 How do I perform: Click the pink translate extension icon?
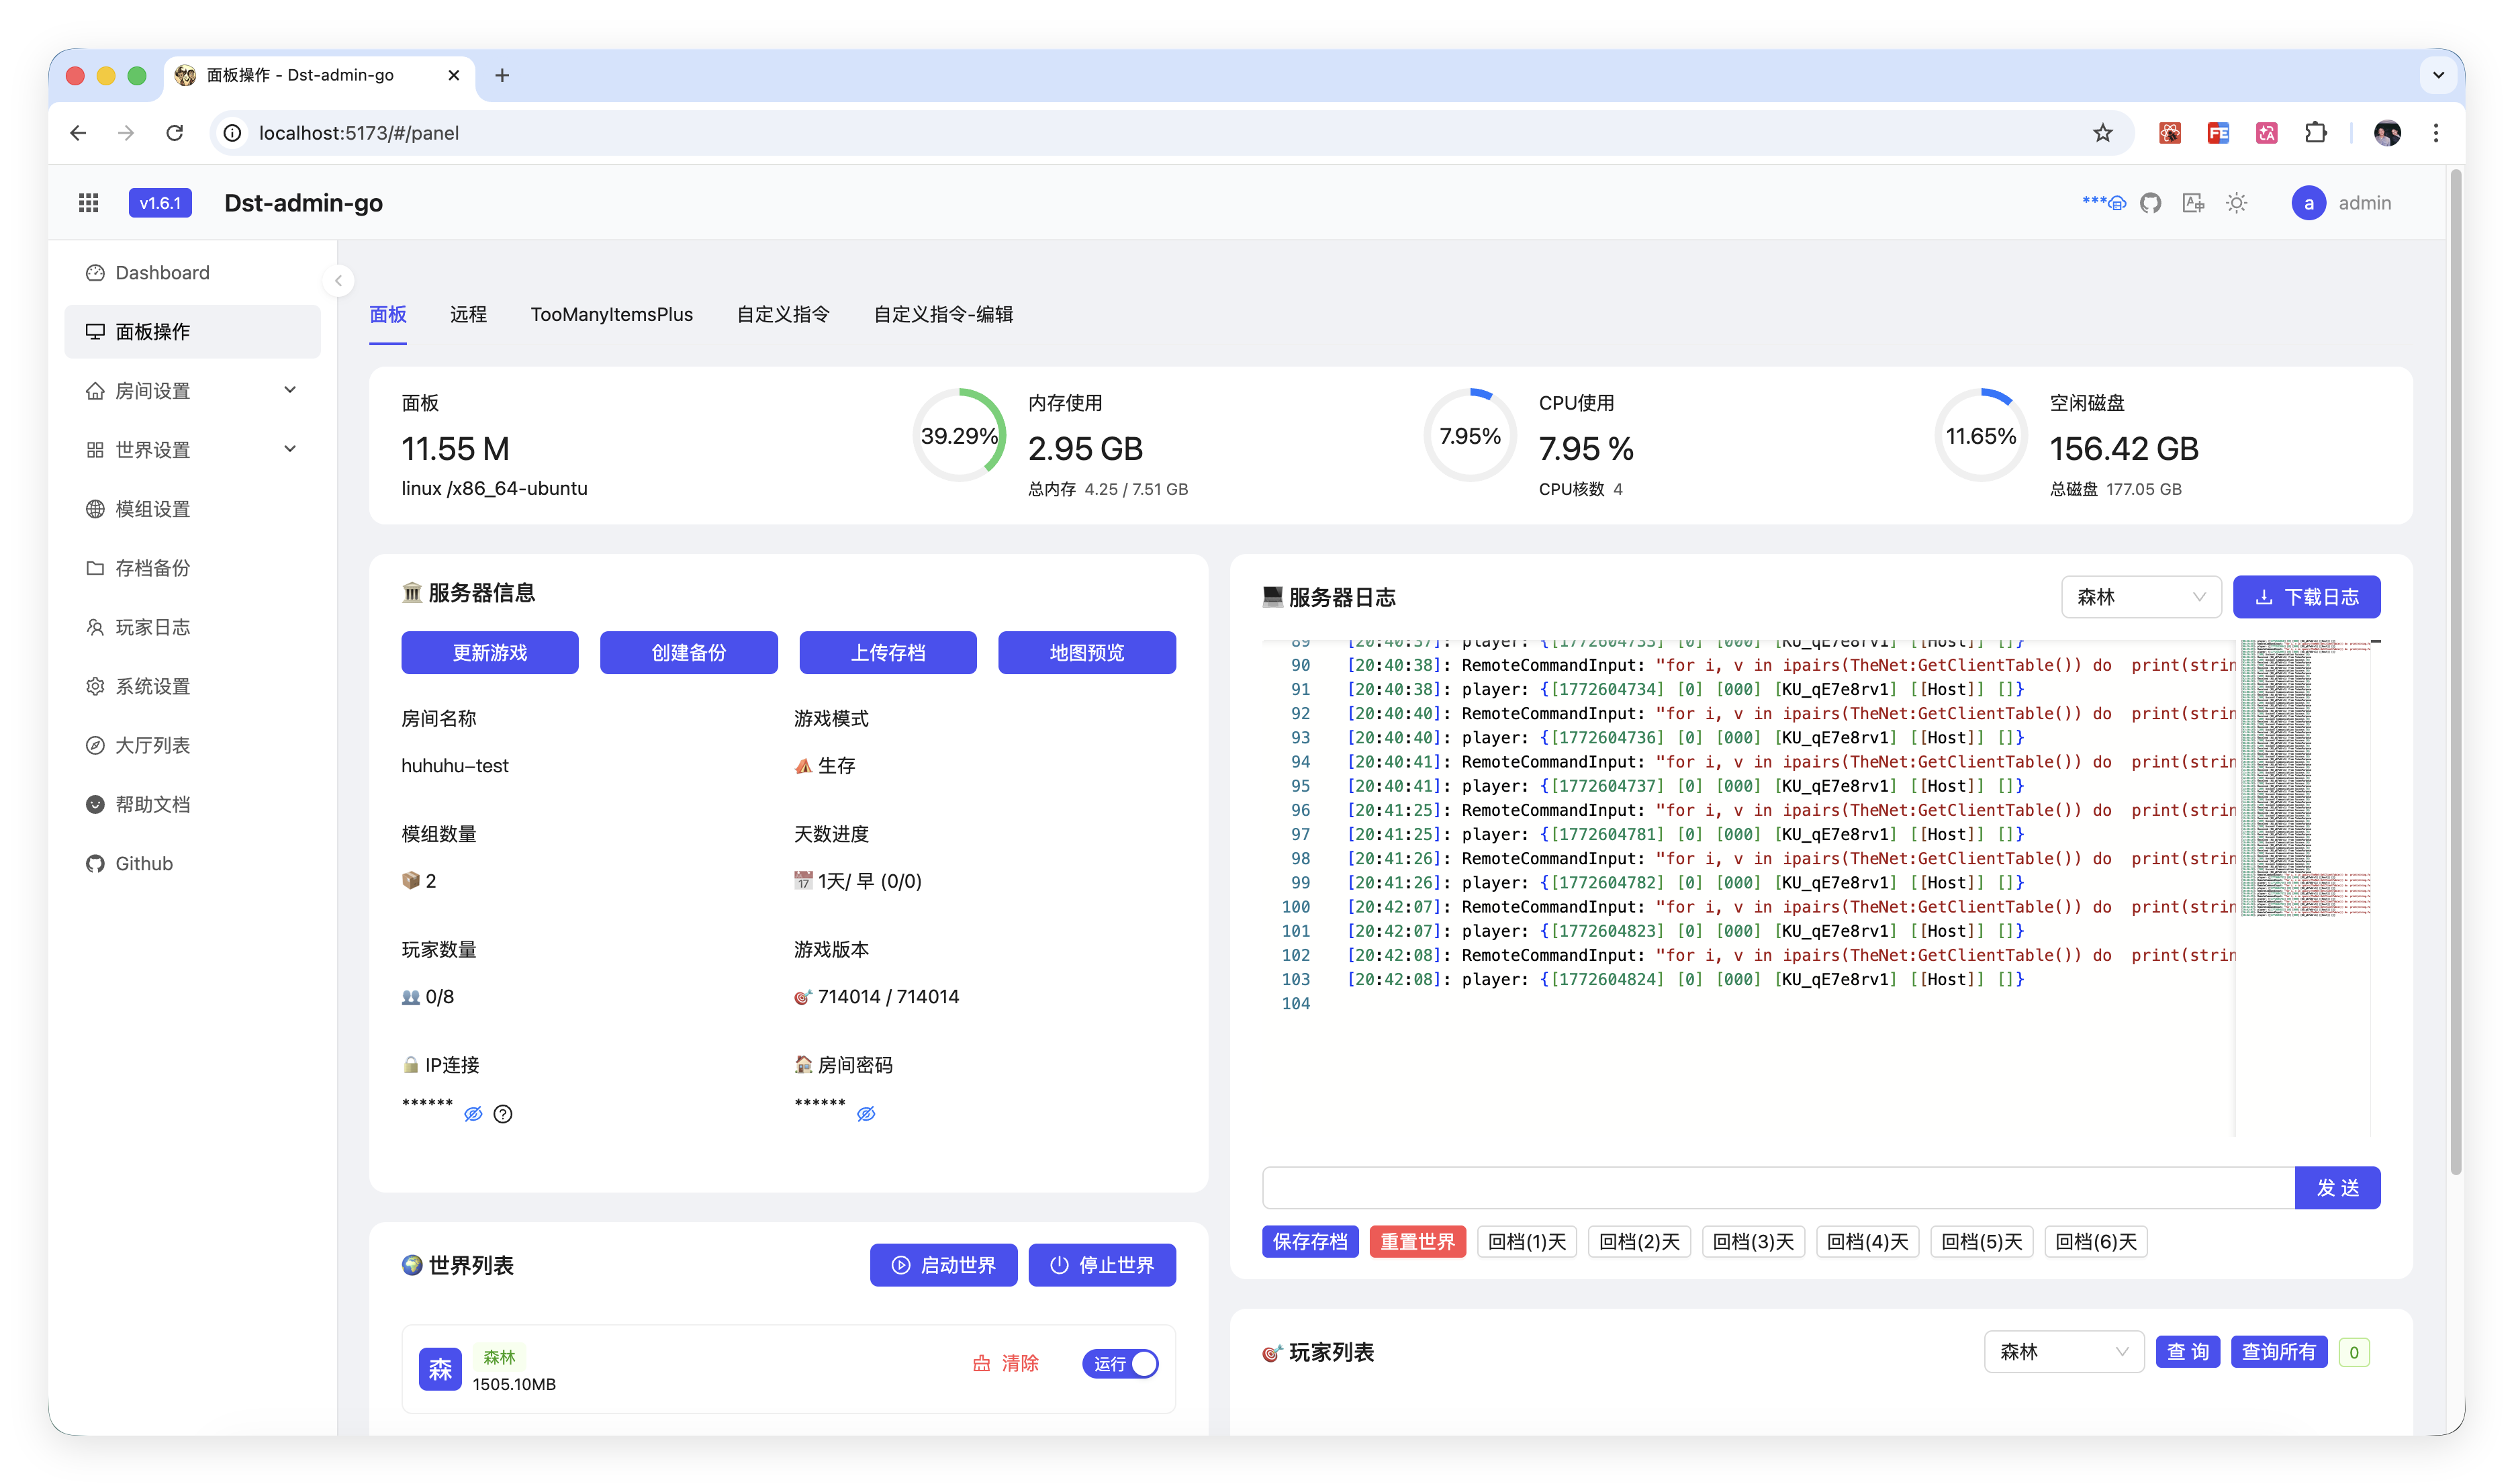(2266, 133)
